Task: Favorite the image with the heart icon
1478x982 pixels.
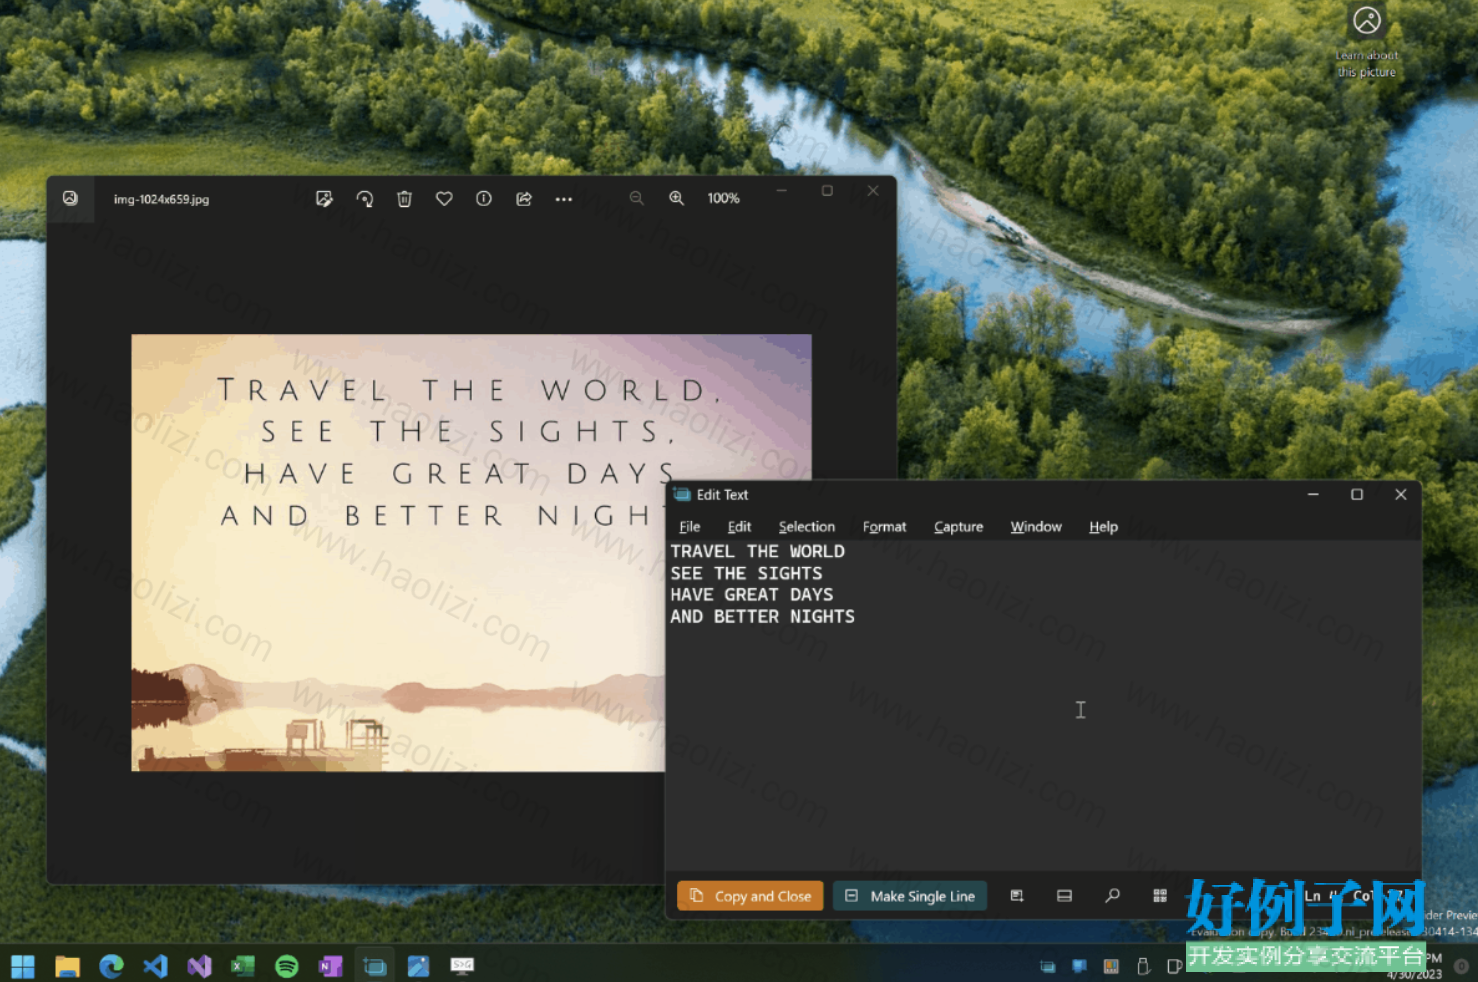Action: point(444,198)
